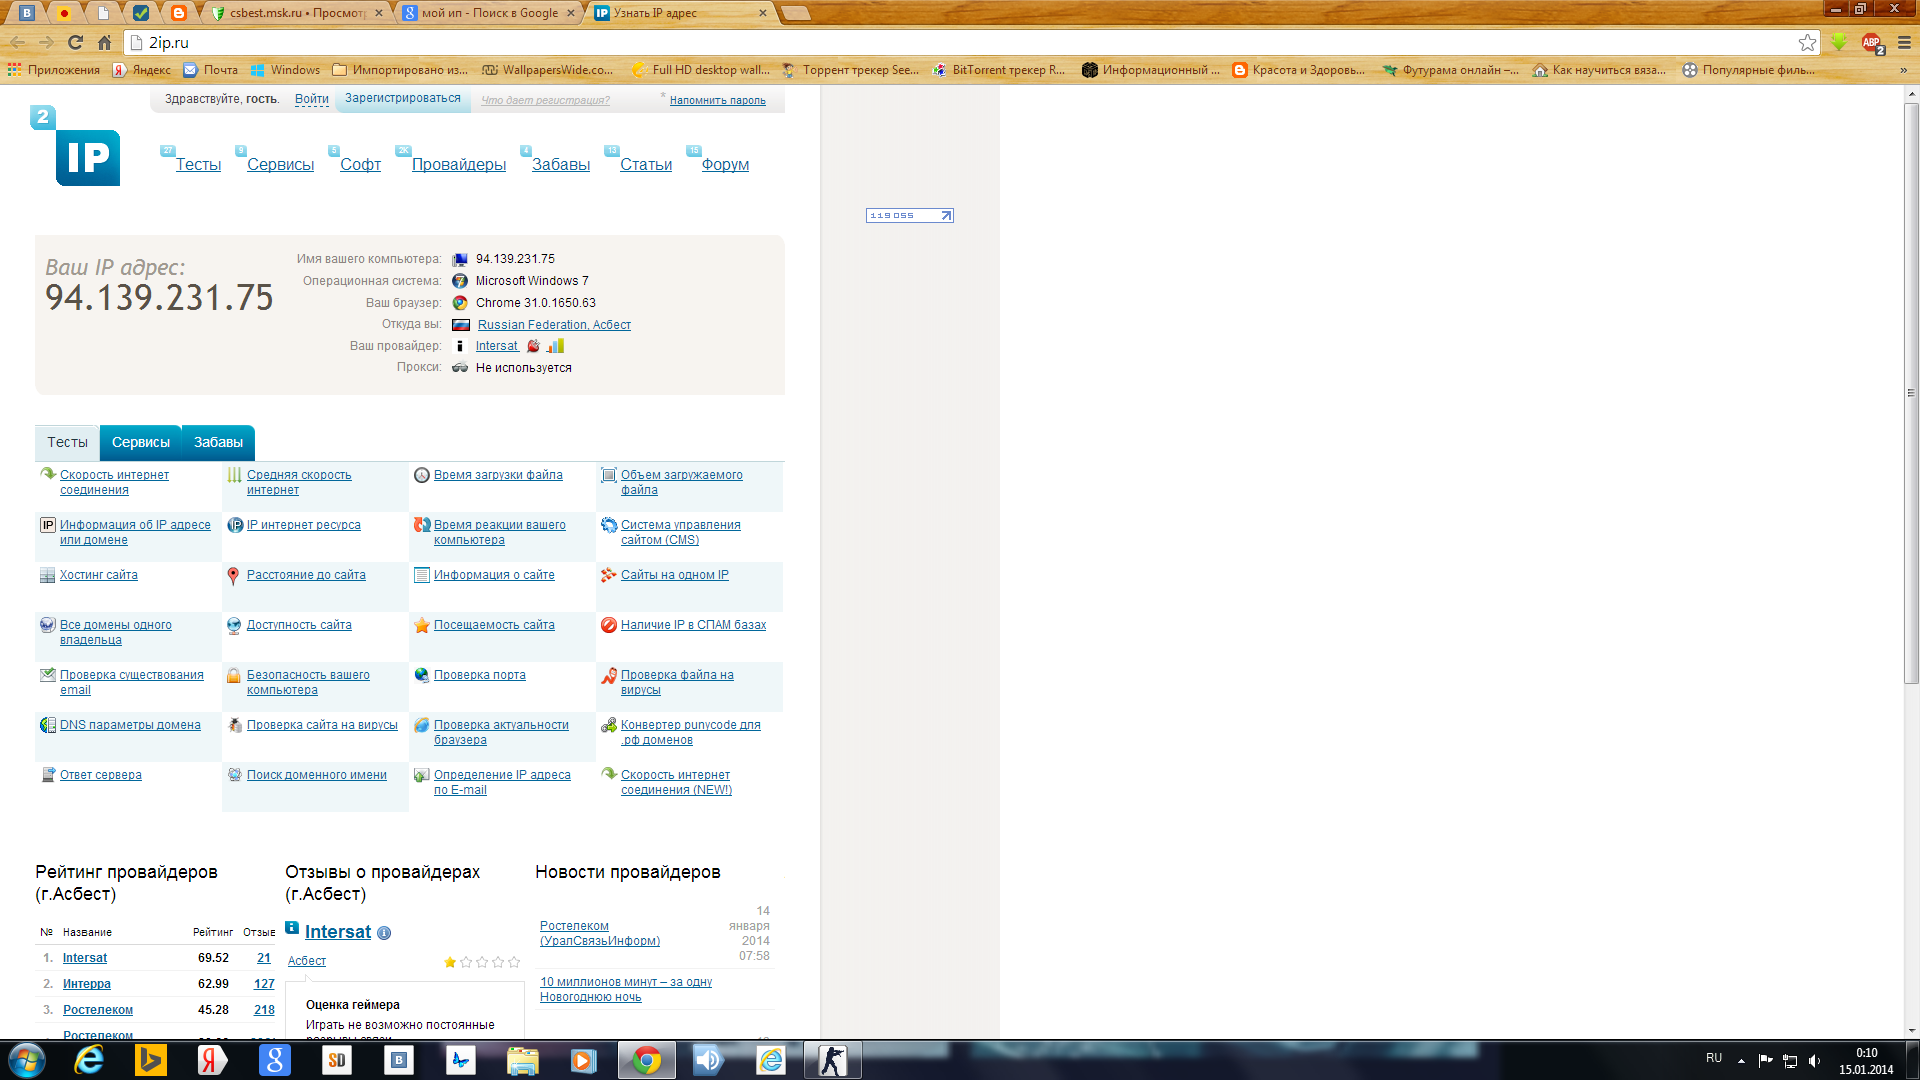Toggle RU keyboard language indicator

tap(1714, 1058)
